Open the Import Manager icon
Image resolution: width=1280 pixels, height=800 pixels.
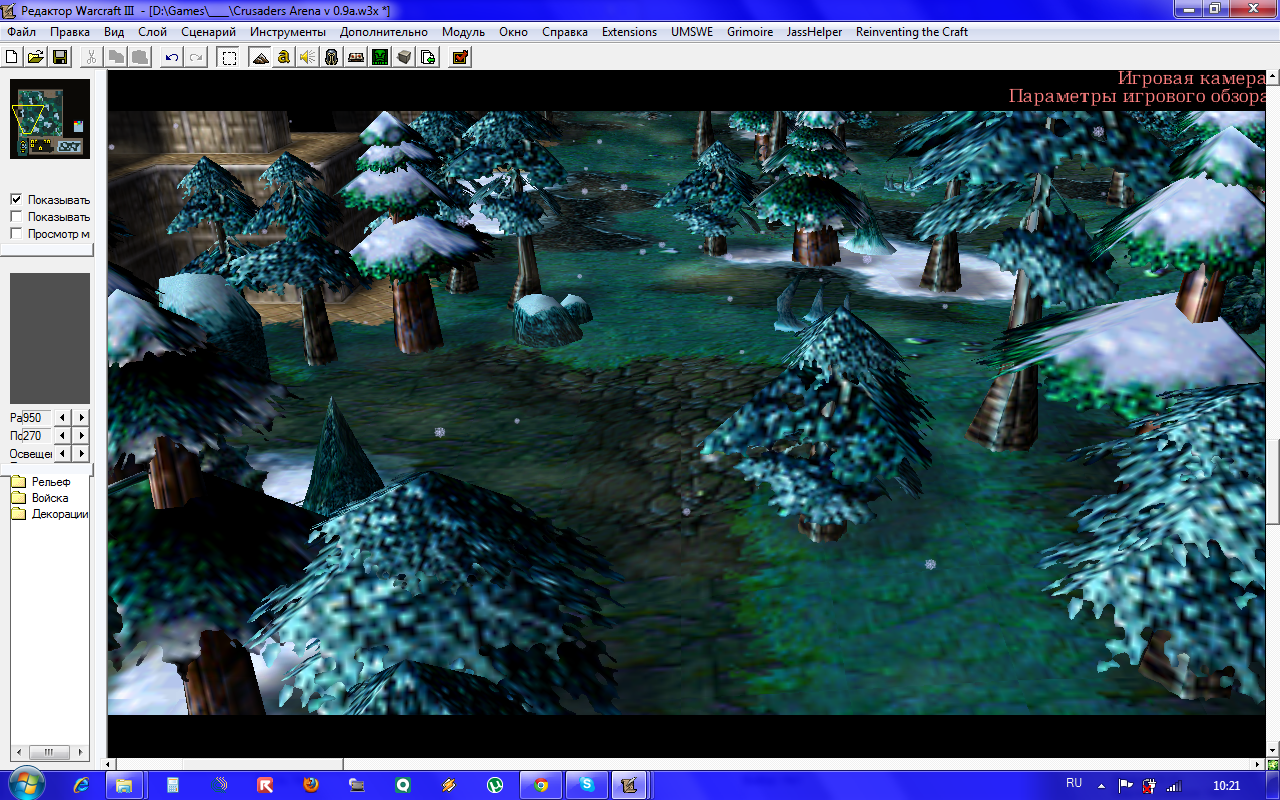[428, 57]
